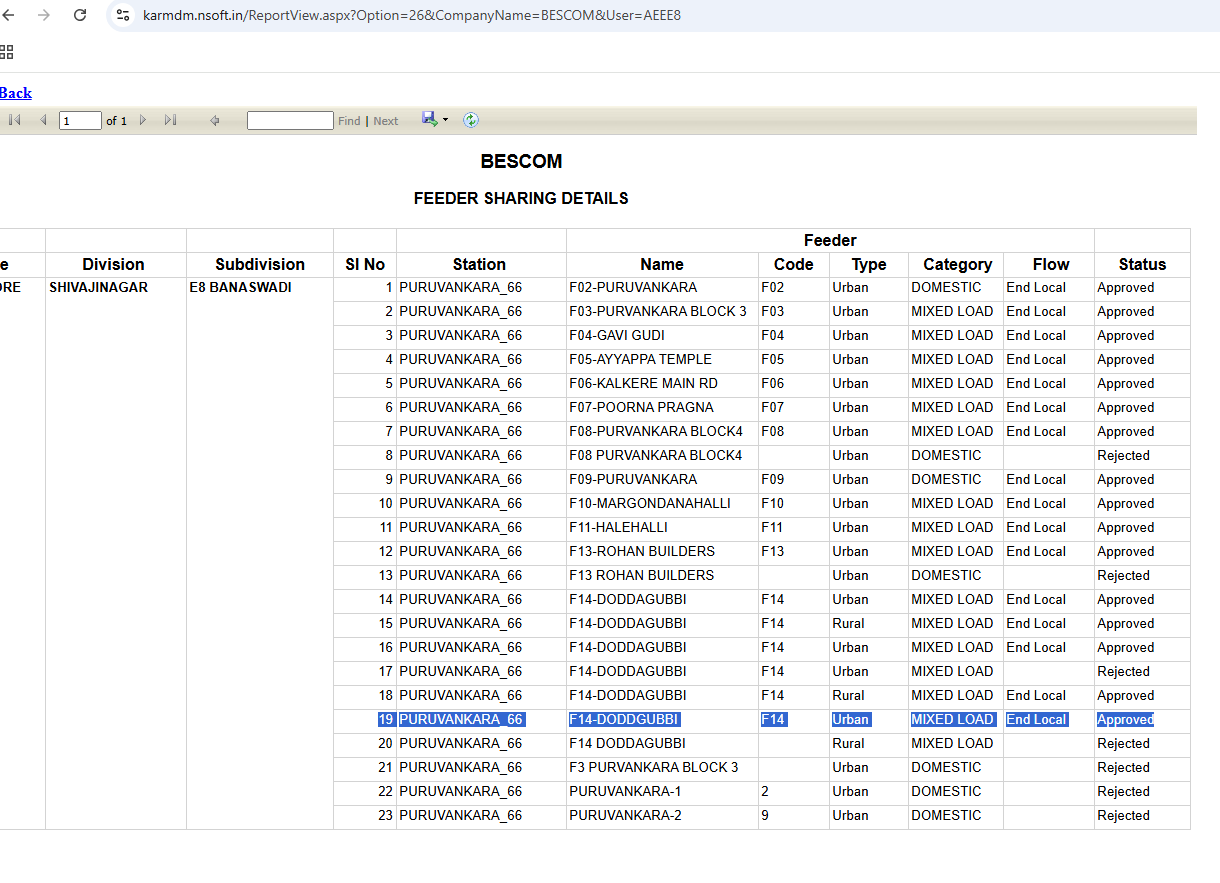Click feeder name F06-KALKERE MAIN RD
The height and width of the screenshot is (883, 1220).
point(643,384)
